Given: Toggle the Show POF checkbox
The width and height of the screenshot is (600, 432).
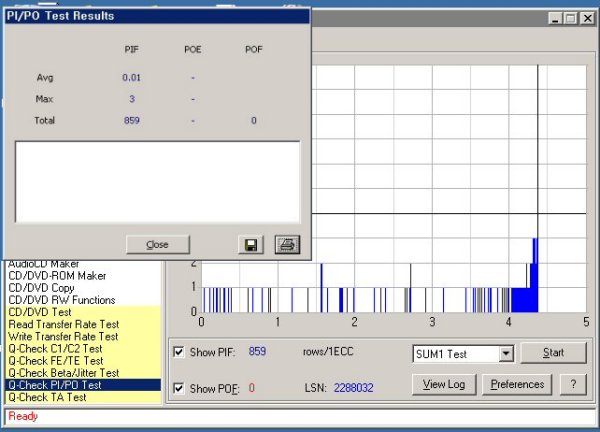Looking at the screenshot, I should (179, 388).
